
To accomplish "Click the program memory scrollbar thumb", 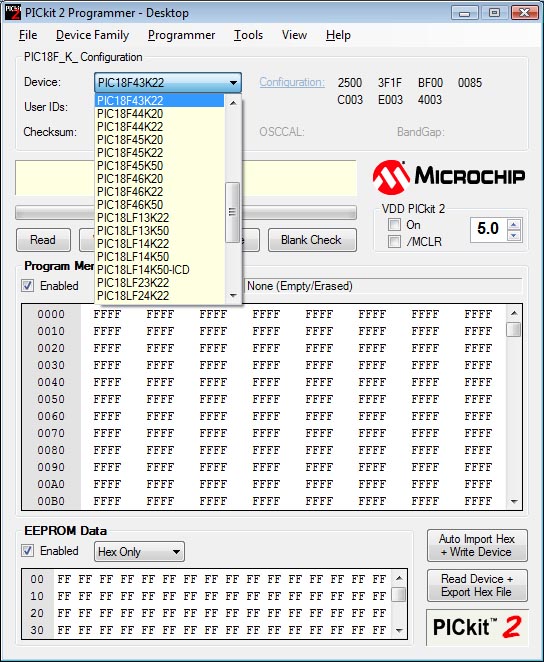I will [514, 329].
